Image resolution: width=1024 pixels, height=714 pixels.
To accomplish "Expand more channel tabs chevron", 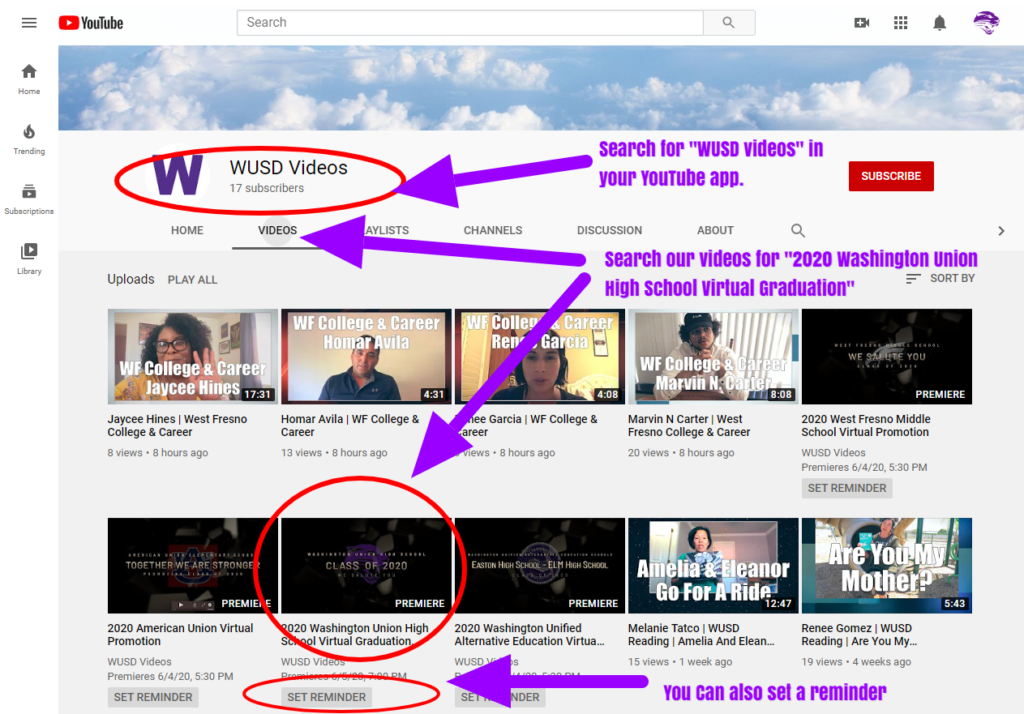I will coord(1000,231).
